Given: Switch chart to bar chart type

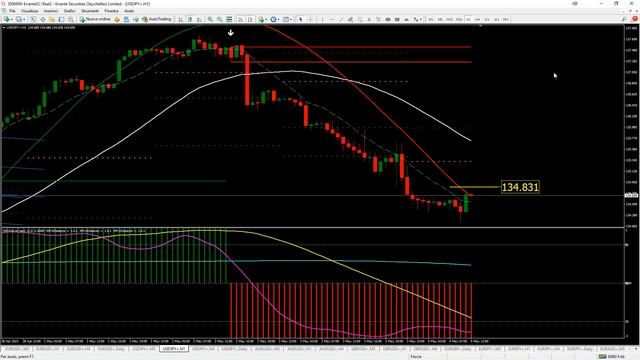Looking at the screenshot, I should pos(180,19).
